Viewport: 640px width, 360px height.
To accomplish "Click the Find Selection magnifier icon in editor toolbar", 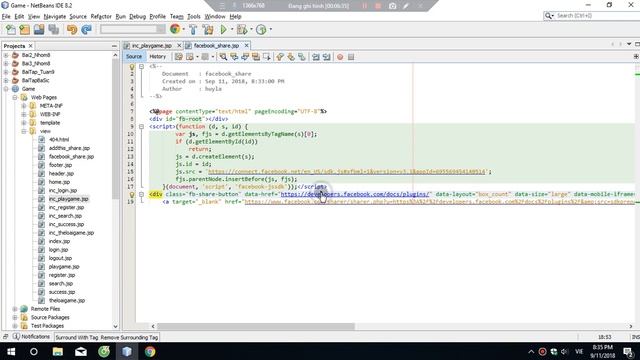I will [x=223, y=57].
